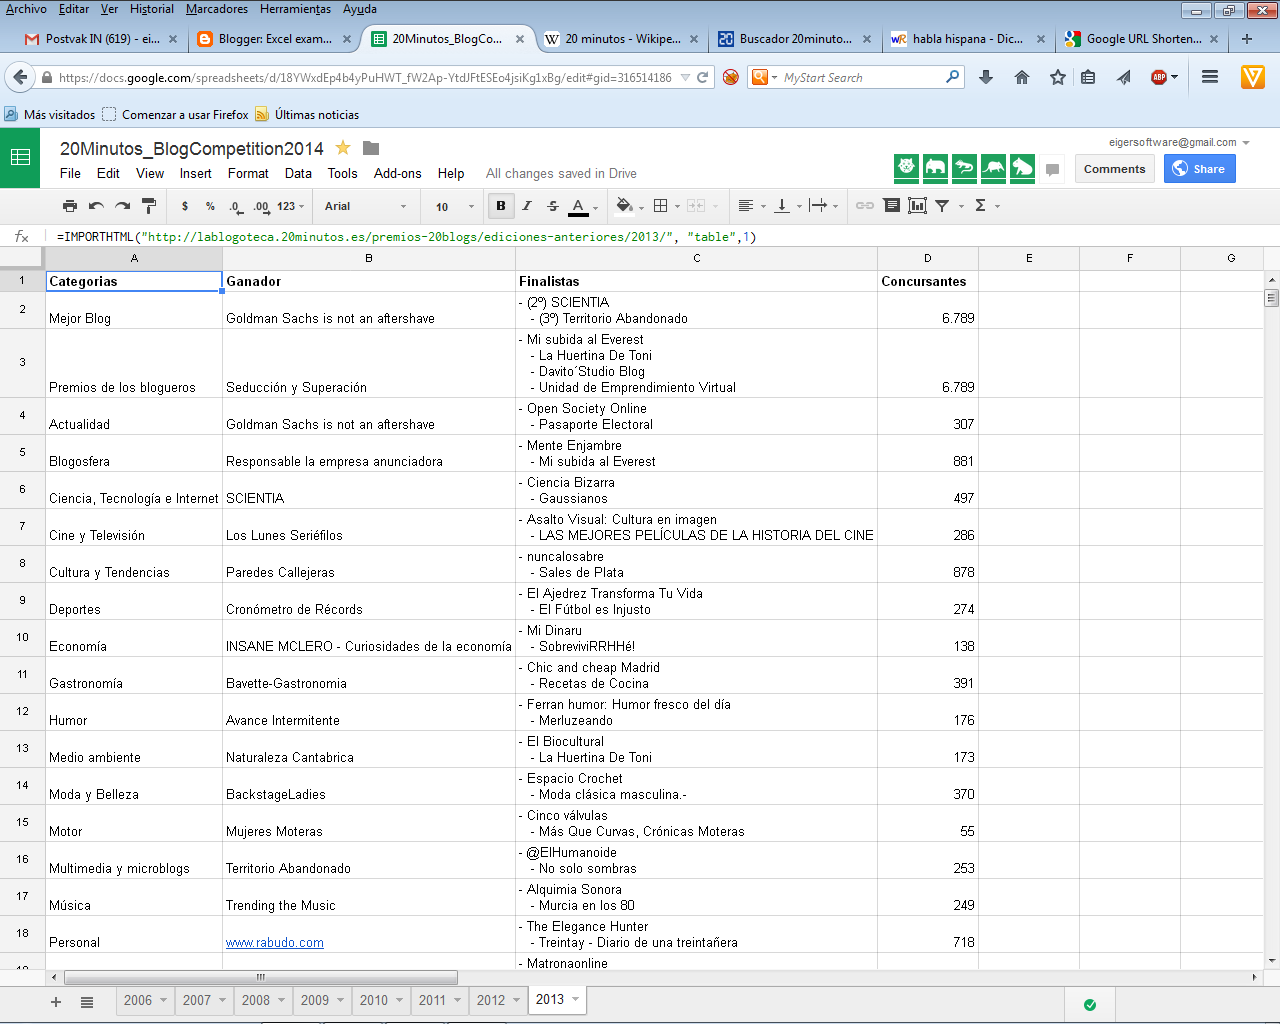The image size is (1280, 1024).
Task: Switch to the 2012 sheet tab
Action: click(497, 1000)
